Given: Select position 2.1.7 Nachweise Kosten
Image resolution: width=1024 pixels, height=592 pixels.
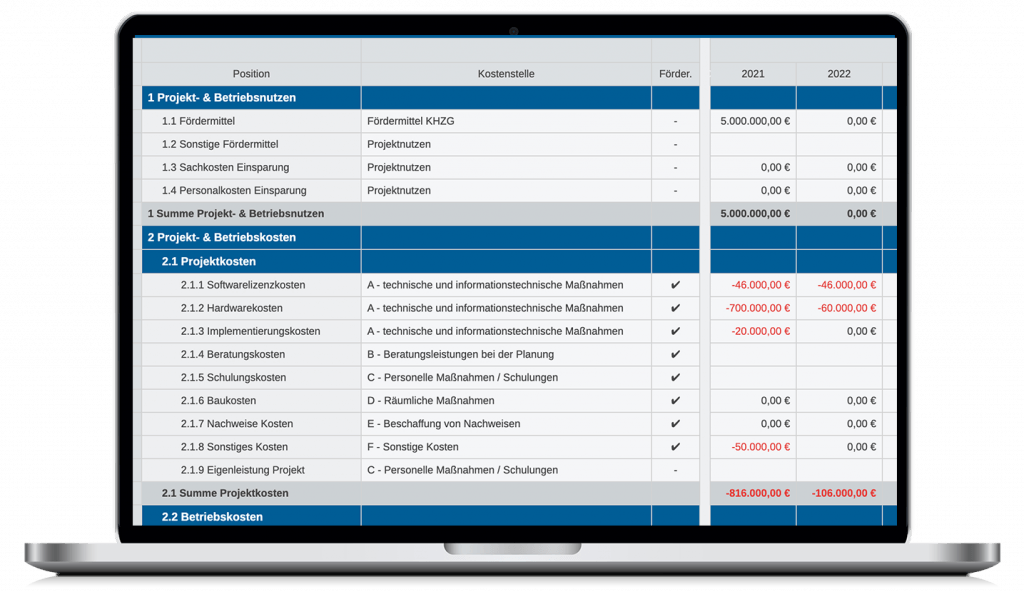Looking at the screenshot, I should click(236, 423).
